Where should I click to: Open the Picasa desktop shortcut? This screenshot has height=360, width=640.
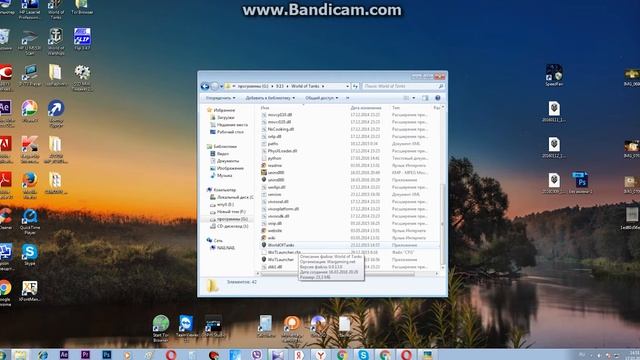pos(29,111)
